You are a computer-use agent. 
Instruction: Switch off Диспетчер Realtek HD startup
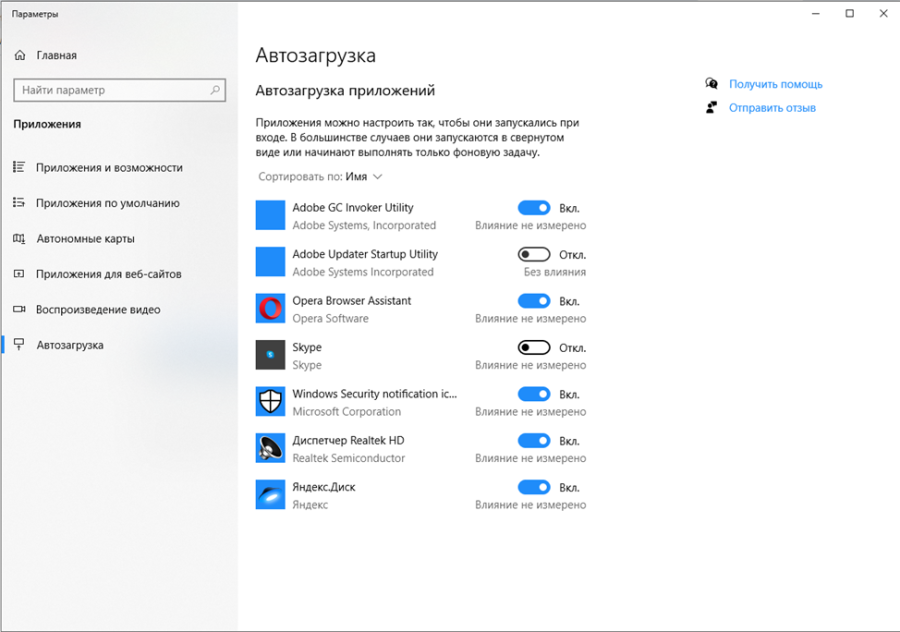tap(534, 440)
